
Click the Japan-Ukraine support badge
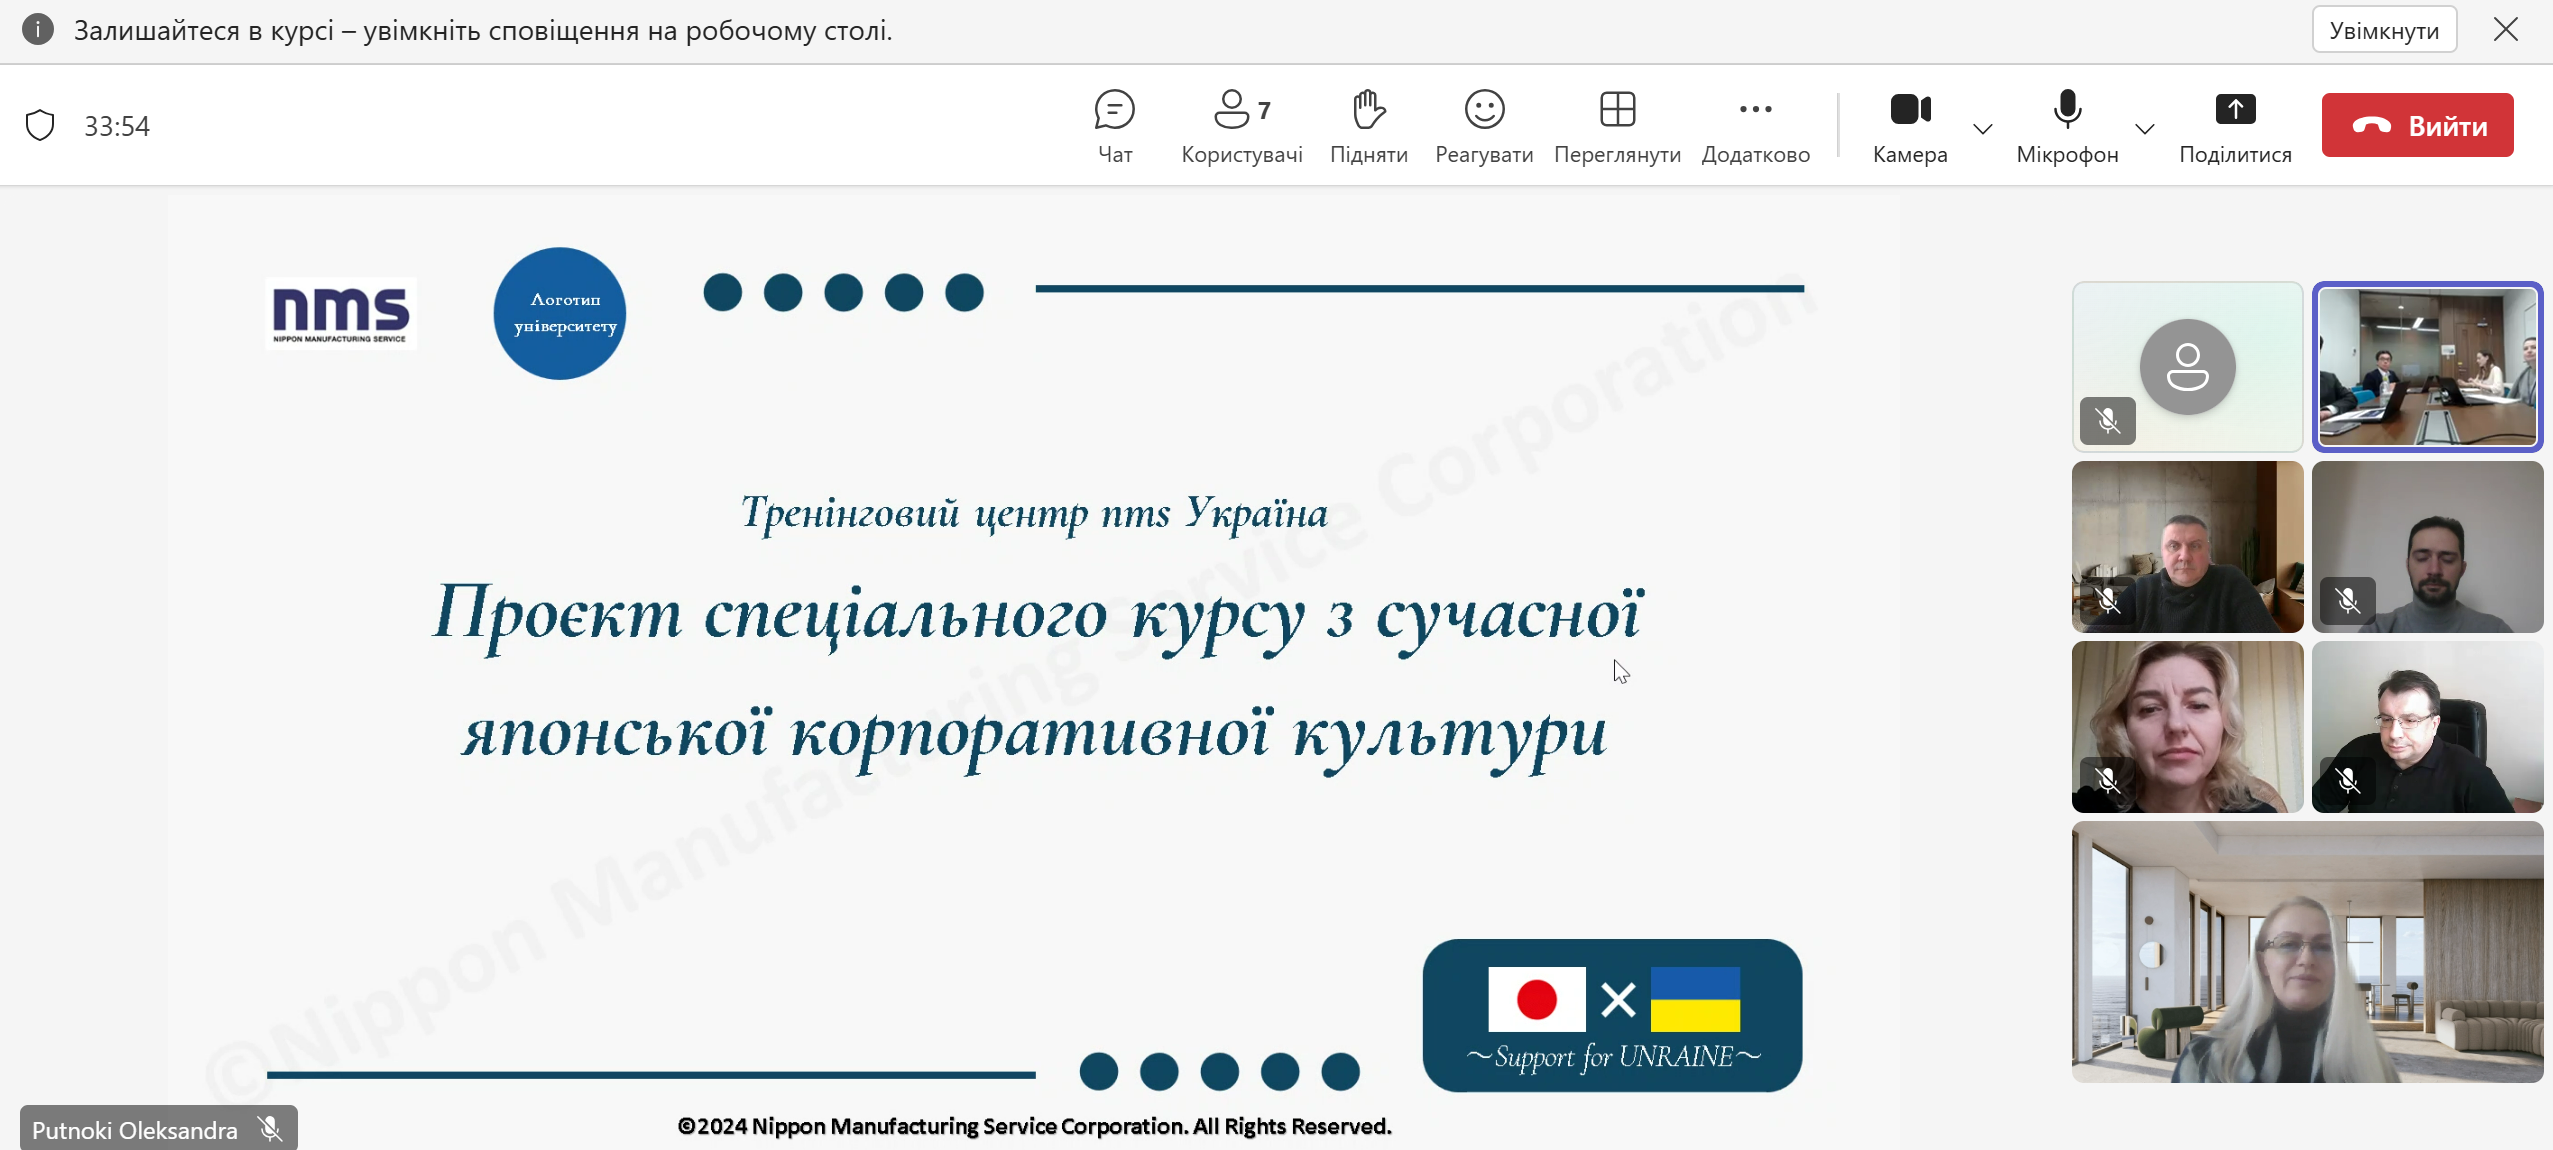1612,1015
